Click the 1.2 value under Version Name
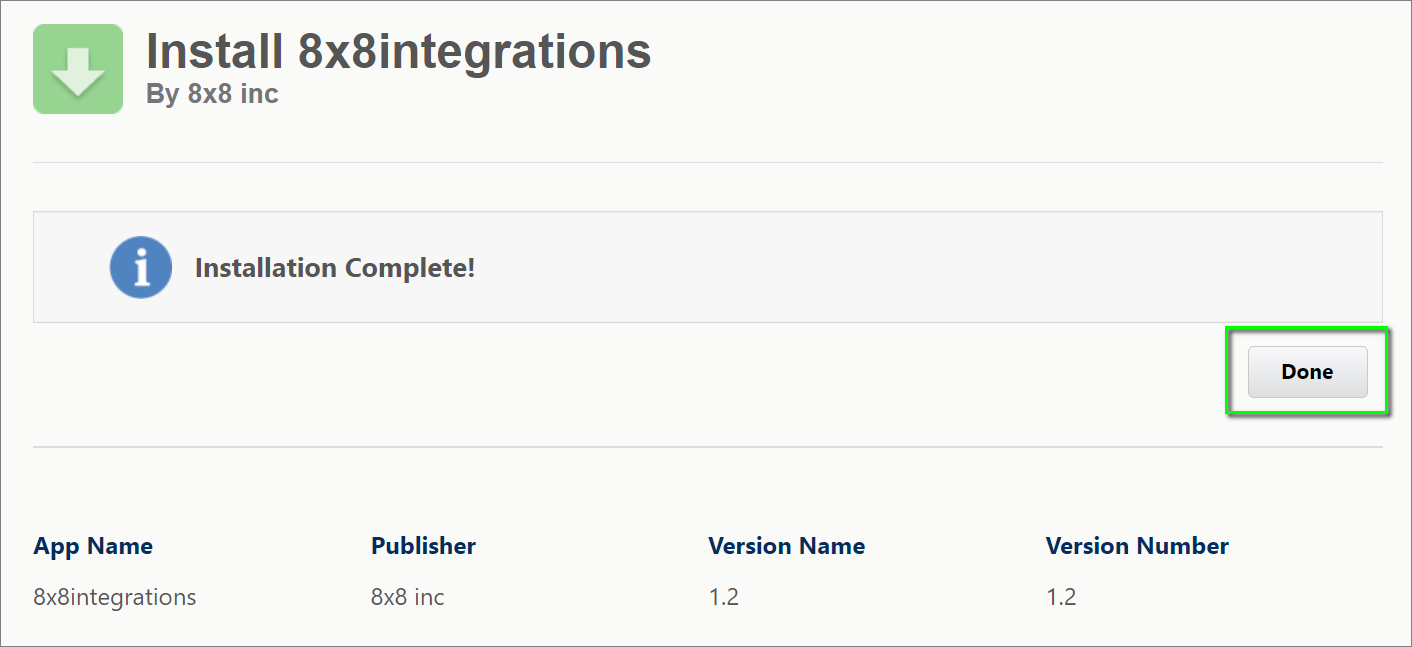The height and width of the screenshot is (647, 1412). pos(723,597)
